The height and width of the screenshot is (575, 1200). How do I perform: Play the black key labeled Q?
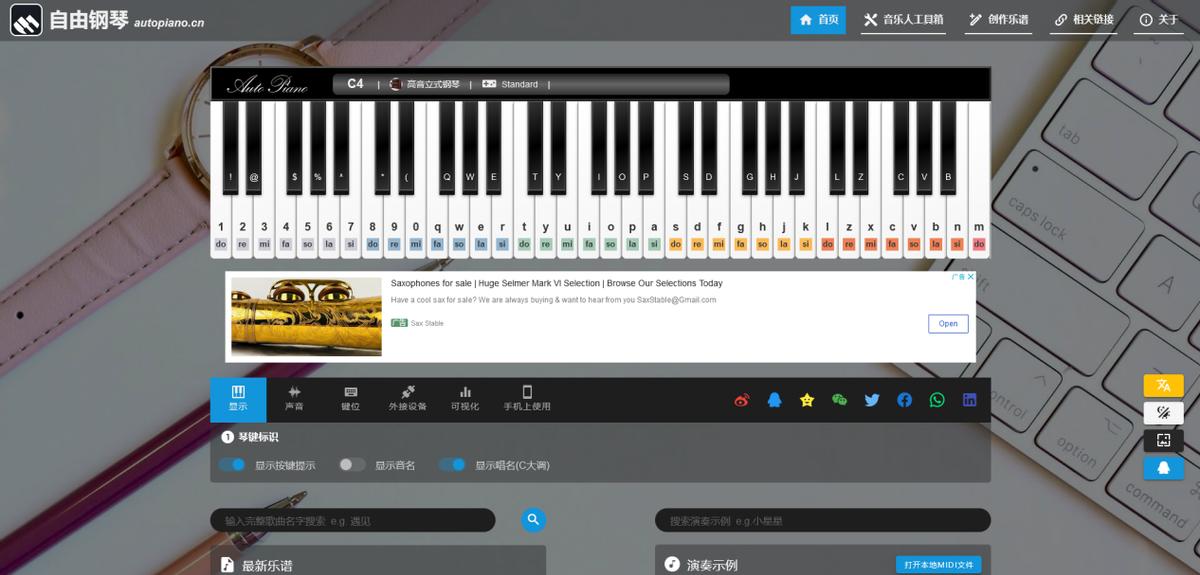(x=446, y=147)
